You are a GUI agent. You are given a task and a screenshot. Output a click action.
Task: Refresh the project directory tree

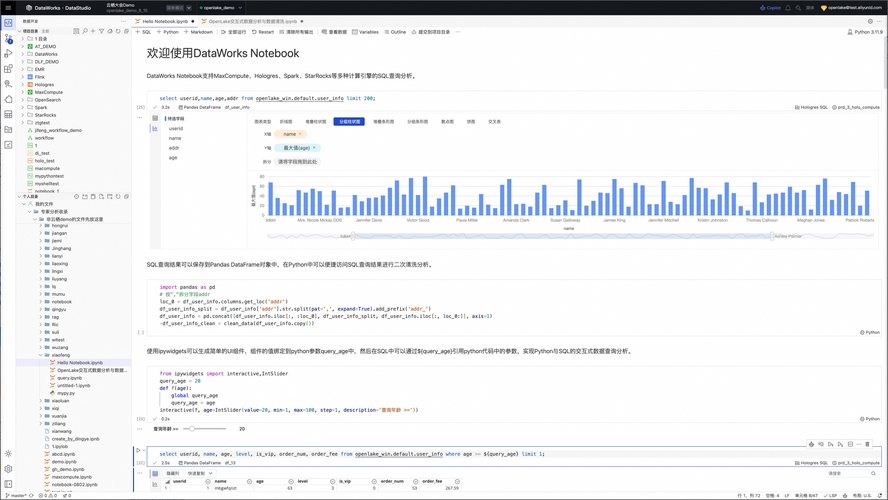tap(118, 31)
